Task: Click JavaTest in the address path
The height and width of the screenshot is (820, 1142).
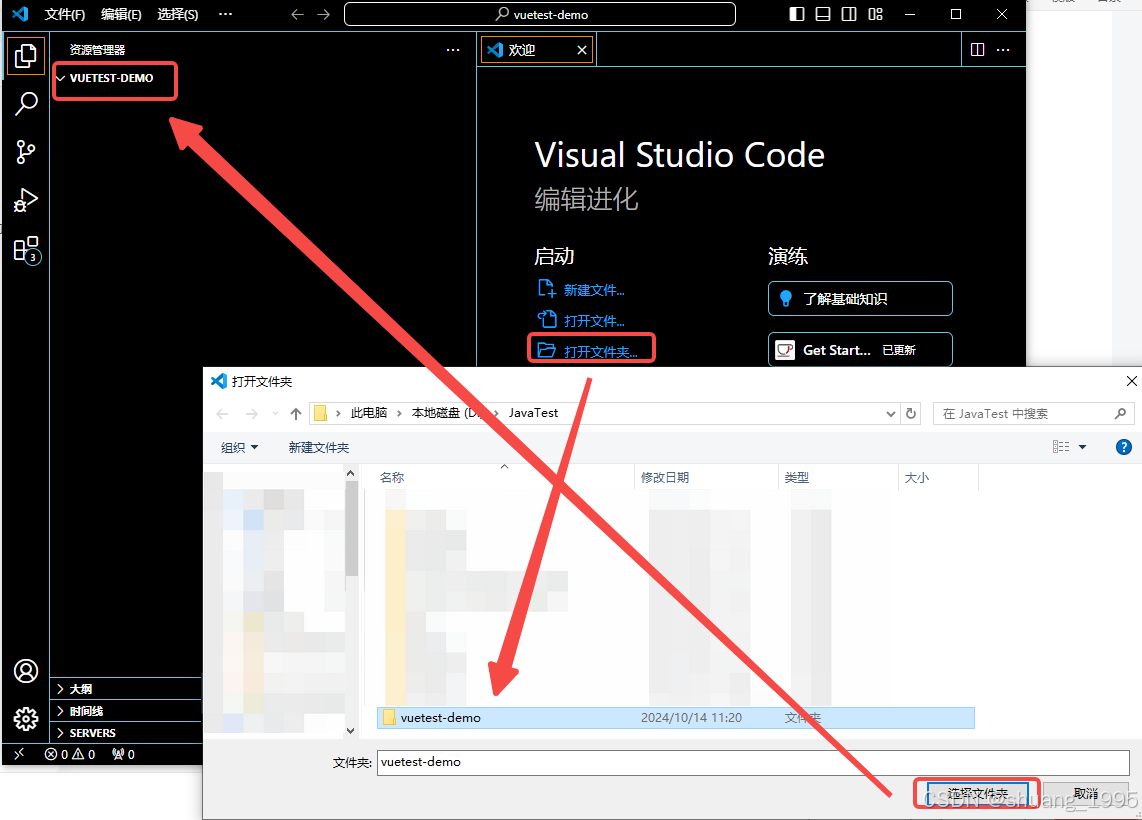Action: 533,413
